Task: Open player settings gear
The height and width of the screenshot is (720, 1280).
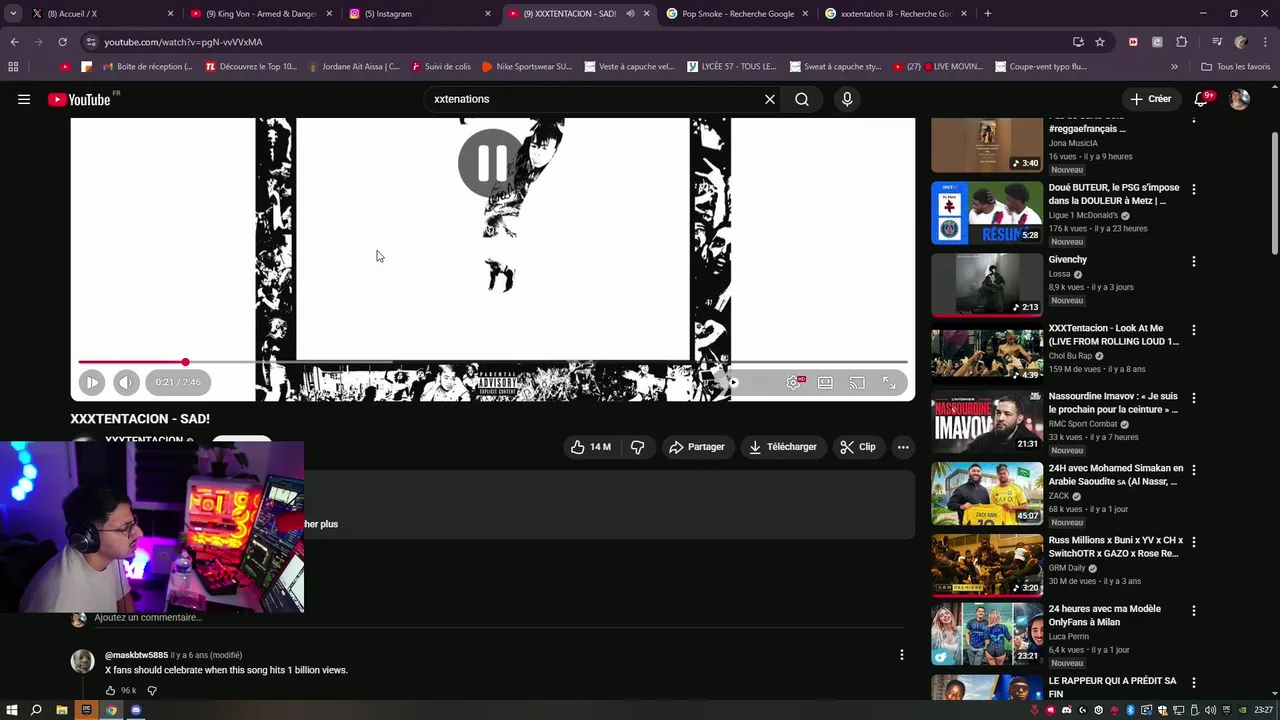Action: (793, 382)
